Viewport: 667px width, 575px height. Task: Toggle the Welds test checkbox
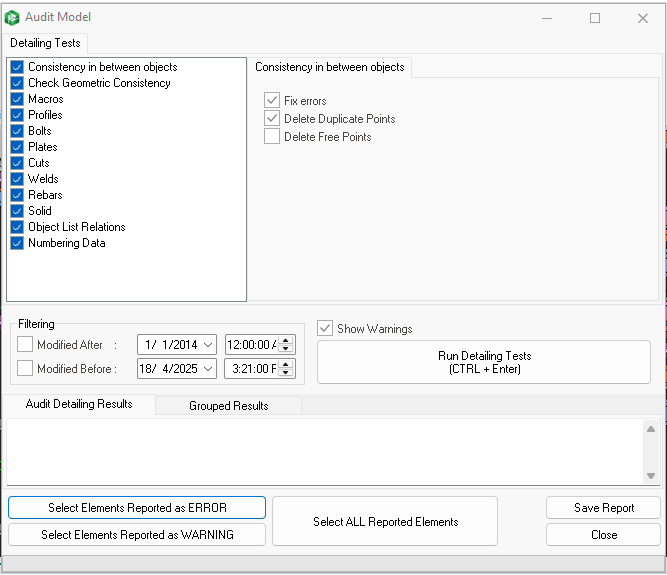tap(17, 179)
